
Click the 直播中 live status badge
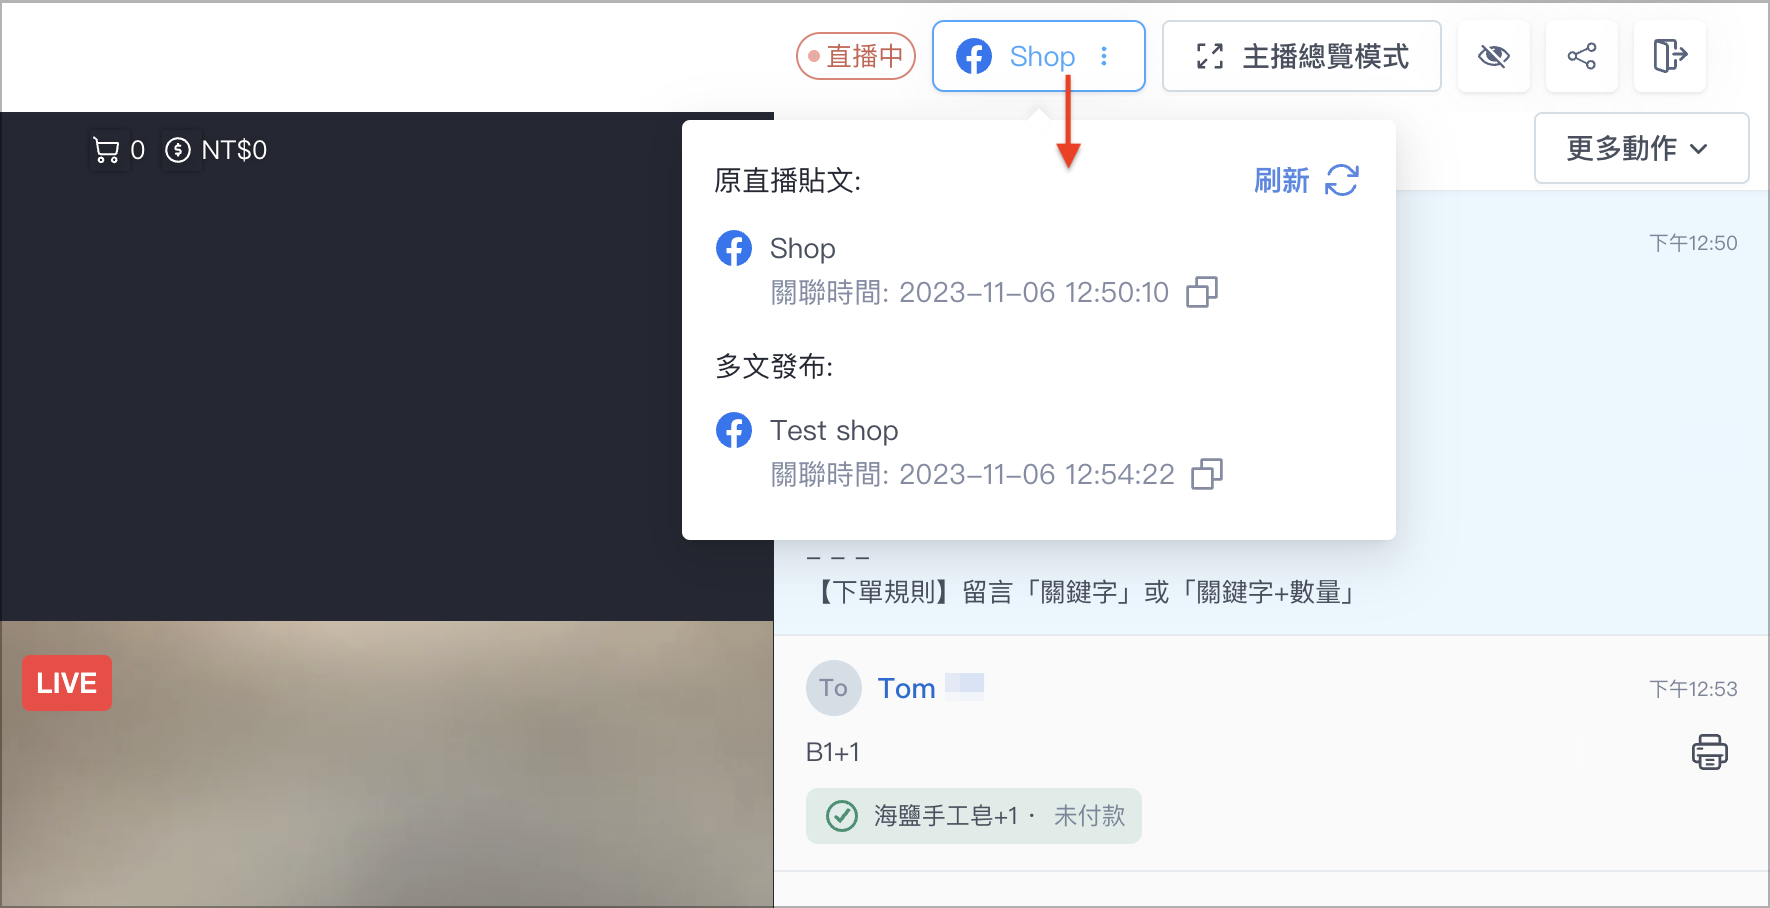856,56
